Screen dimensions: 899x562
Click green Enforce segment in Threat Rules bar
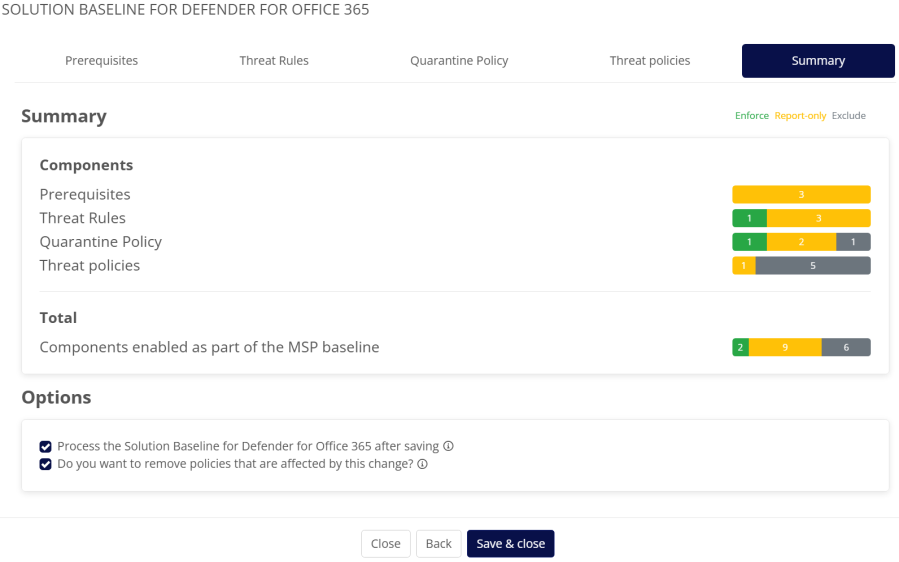coord(749,218)
